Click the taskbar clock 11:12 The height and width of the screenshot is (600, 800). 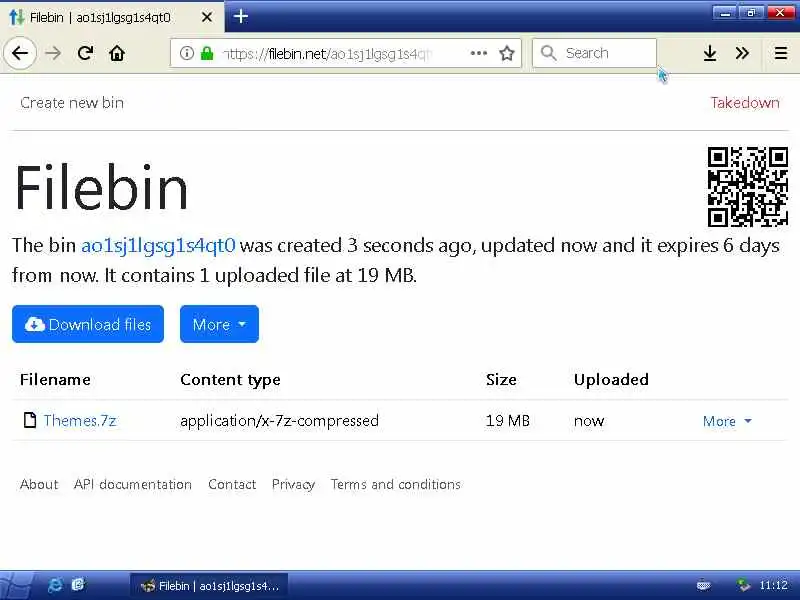773,585
